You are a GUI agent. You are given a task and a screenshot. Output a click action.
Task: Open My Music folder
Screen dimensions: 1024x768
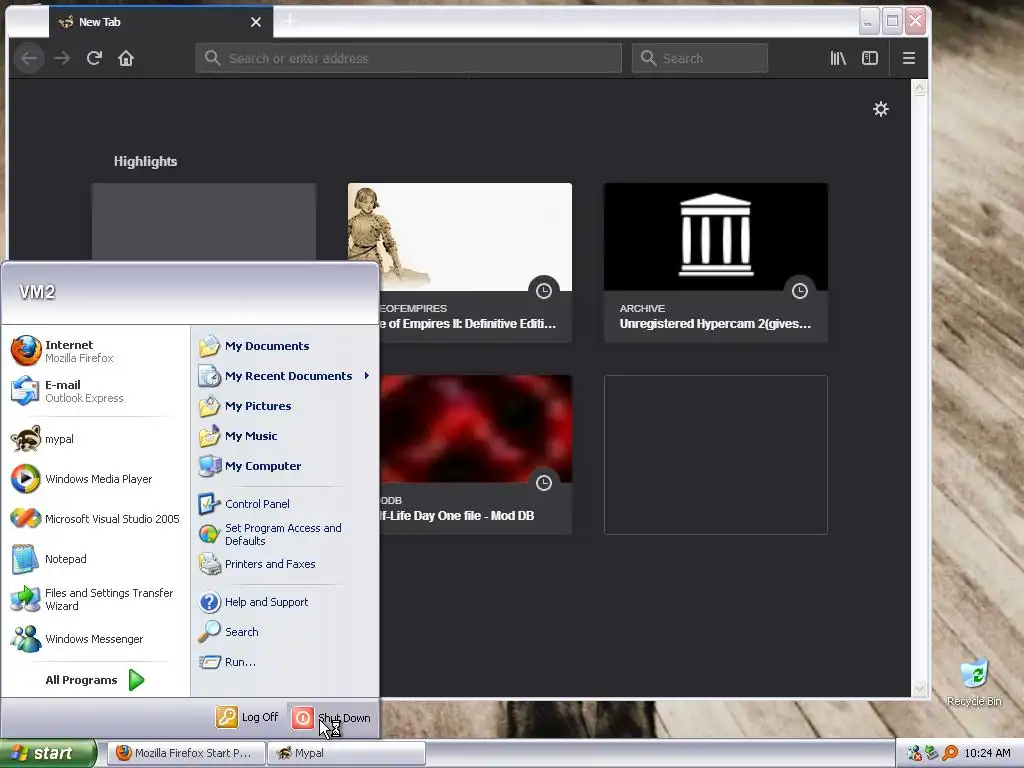click(x=284, y=436)
